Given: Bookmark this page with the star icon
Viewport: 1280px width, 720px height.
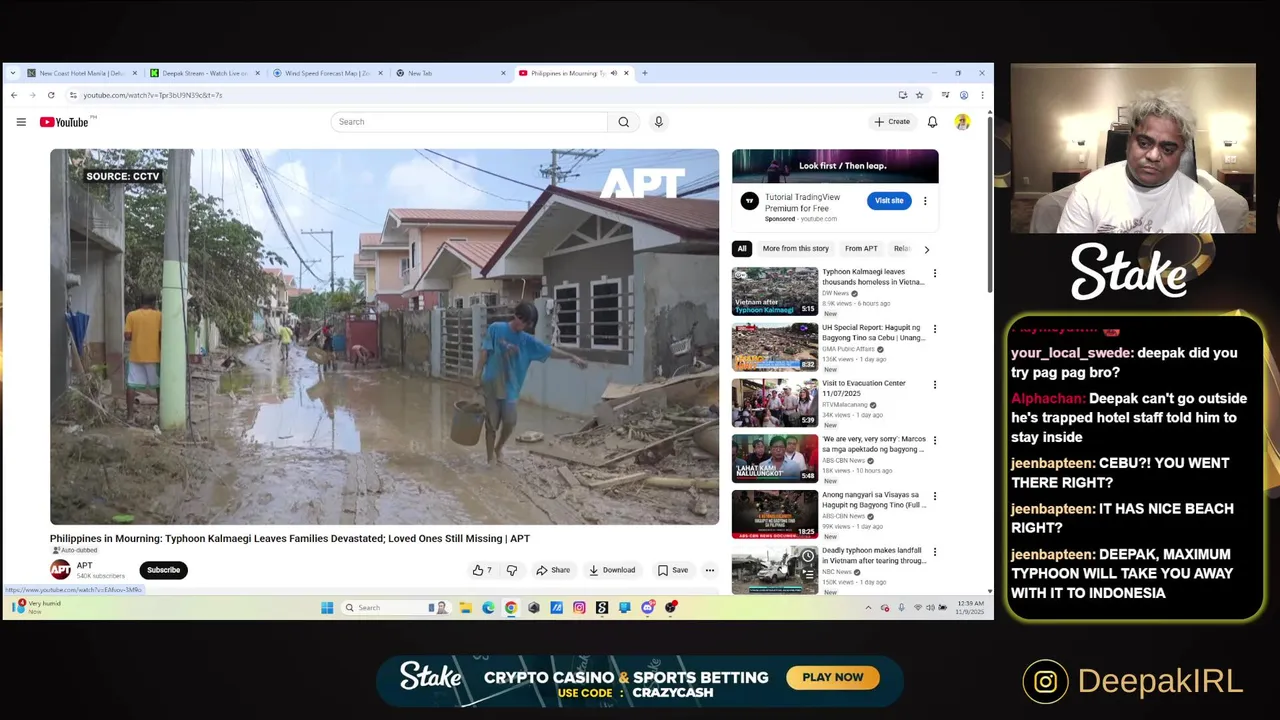Looking at the screenshot, I should 919,95.
